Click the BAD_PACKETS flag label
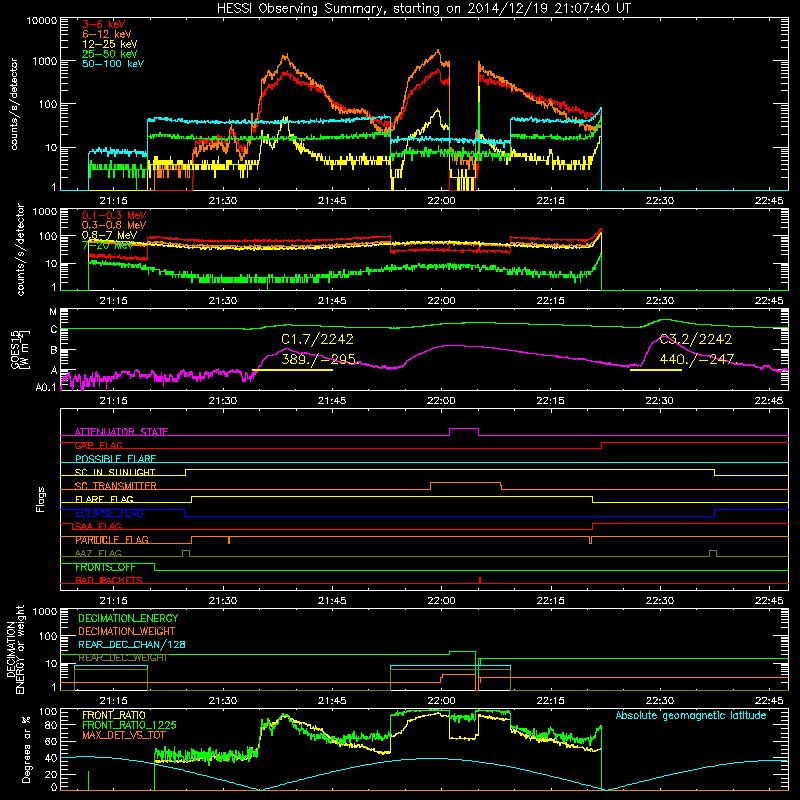This screenshot has height=800, width=800. coord(109,580)
